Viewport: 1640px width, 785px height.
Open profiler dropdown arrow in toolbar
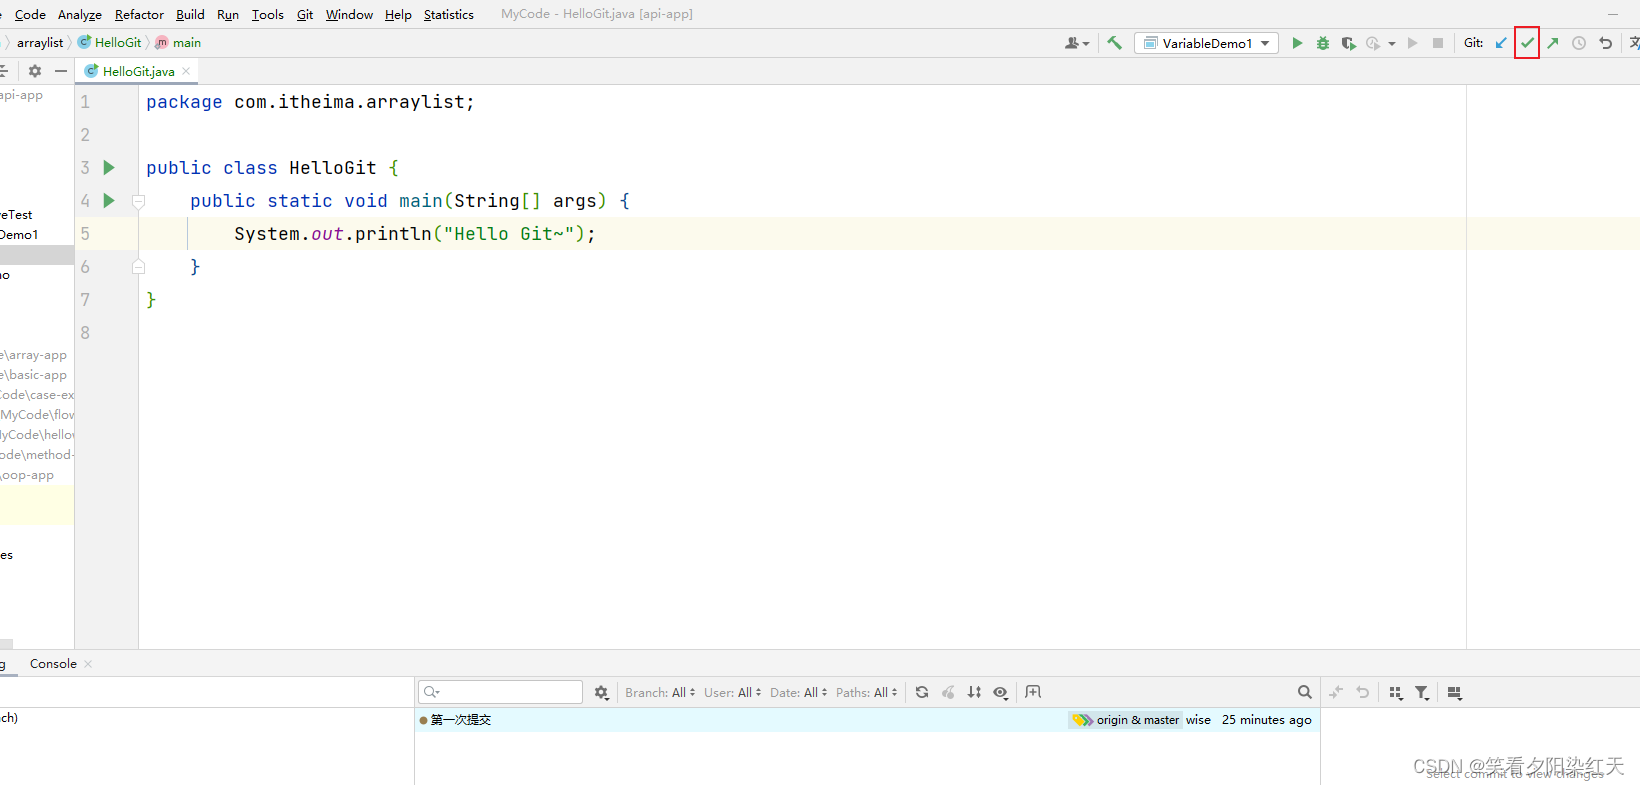click(x=1391, y=44)
